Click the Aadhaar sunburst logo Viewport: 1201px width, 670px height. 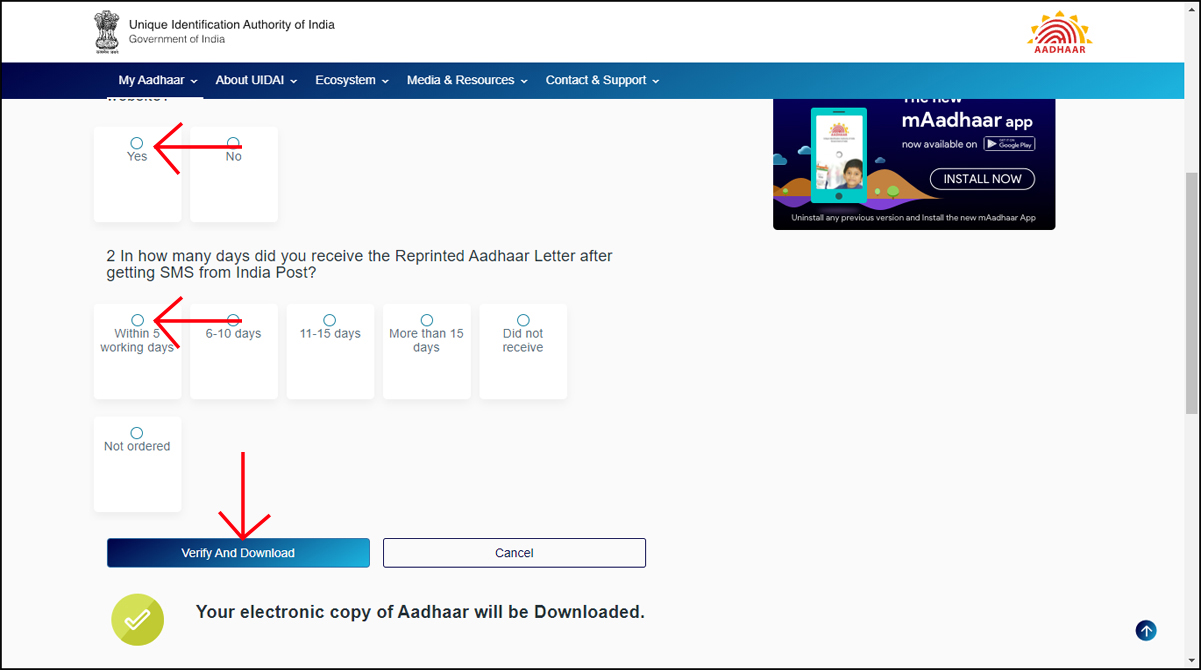point(1058,31)
